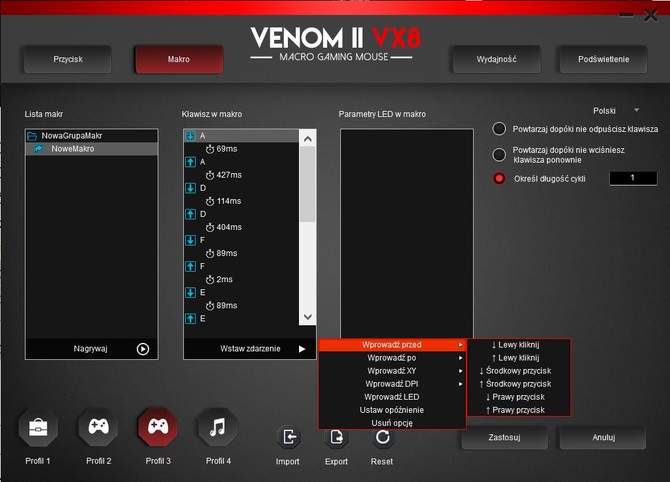Select the Profil 1 briefcase icon
Viewport: 670px width, 482px height.
38,427
